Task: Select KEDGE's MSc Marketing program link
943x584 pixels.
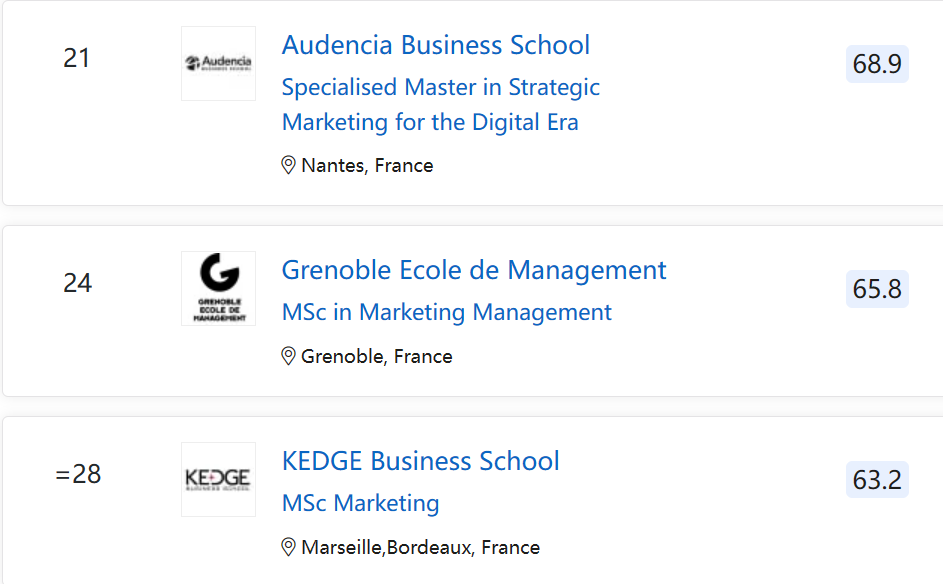Action: pos(360,503)
